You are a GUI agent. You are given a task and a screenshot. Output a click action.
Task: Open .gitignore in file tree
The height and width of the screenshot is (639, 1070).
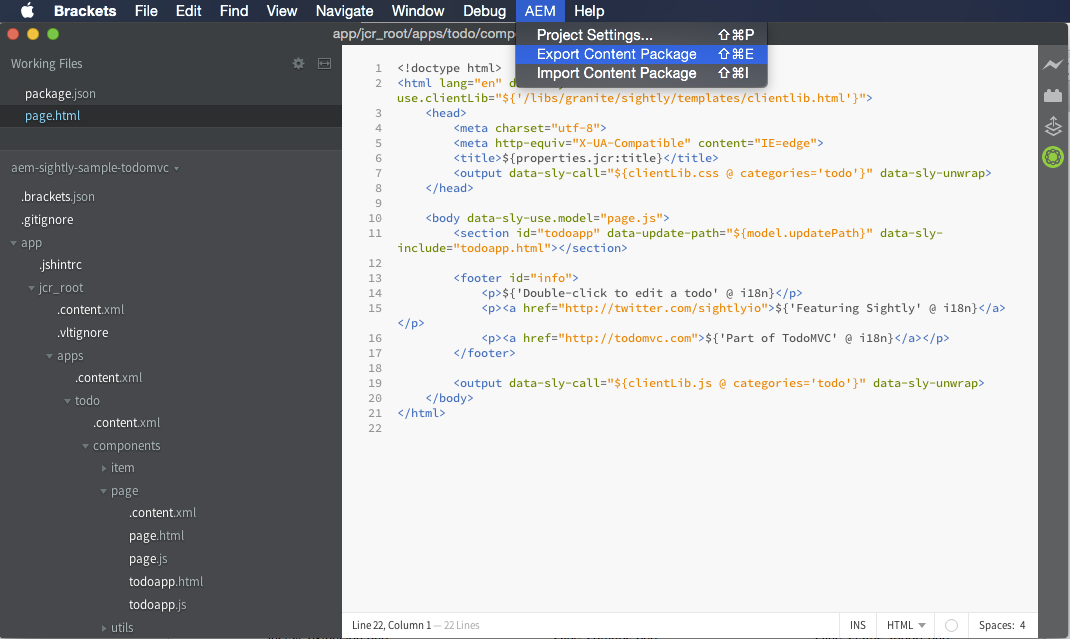pyautogui.click(x=47, y=220)
